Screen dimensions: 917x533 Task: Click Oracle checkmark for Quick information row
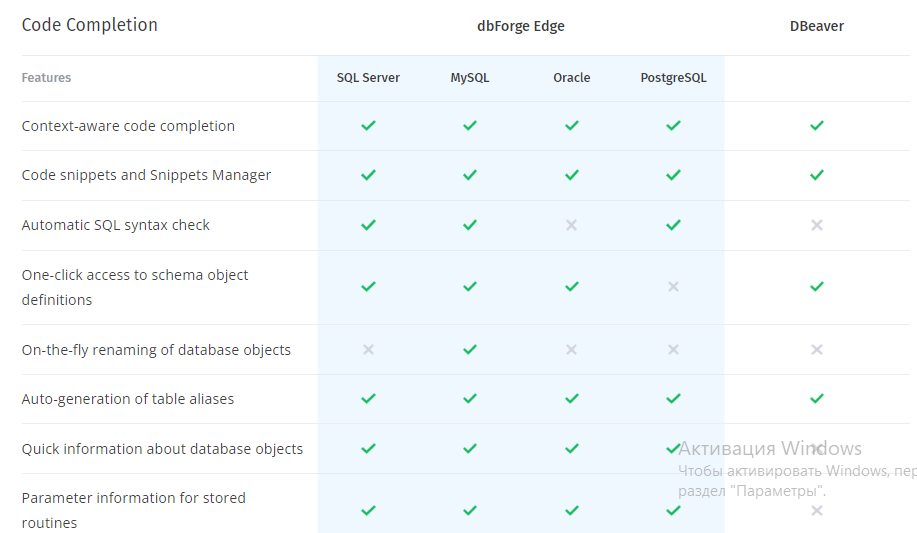point(571,449)
